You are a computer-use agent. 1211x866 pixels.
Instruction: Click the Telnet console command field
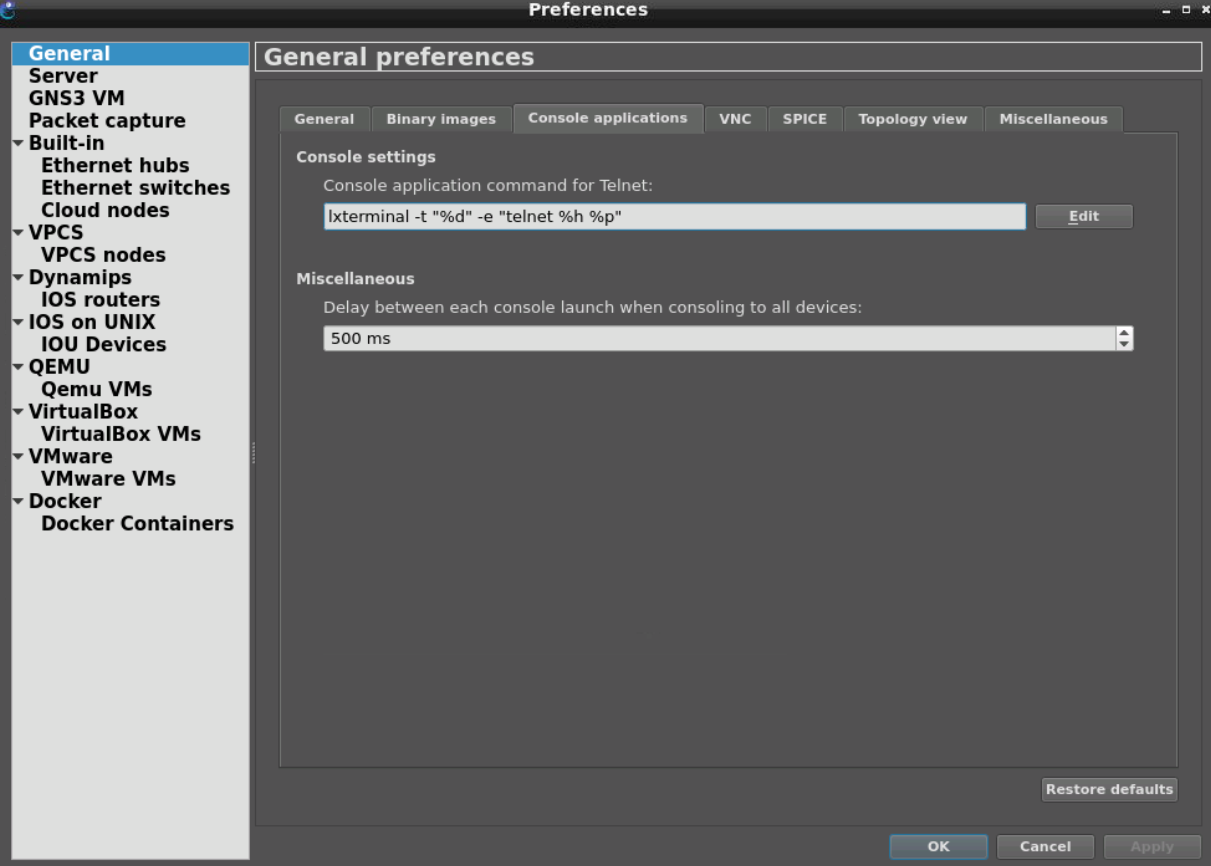[x=674, y=217]
